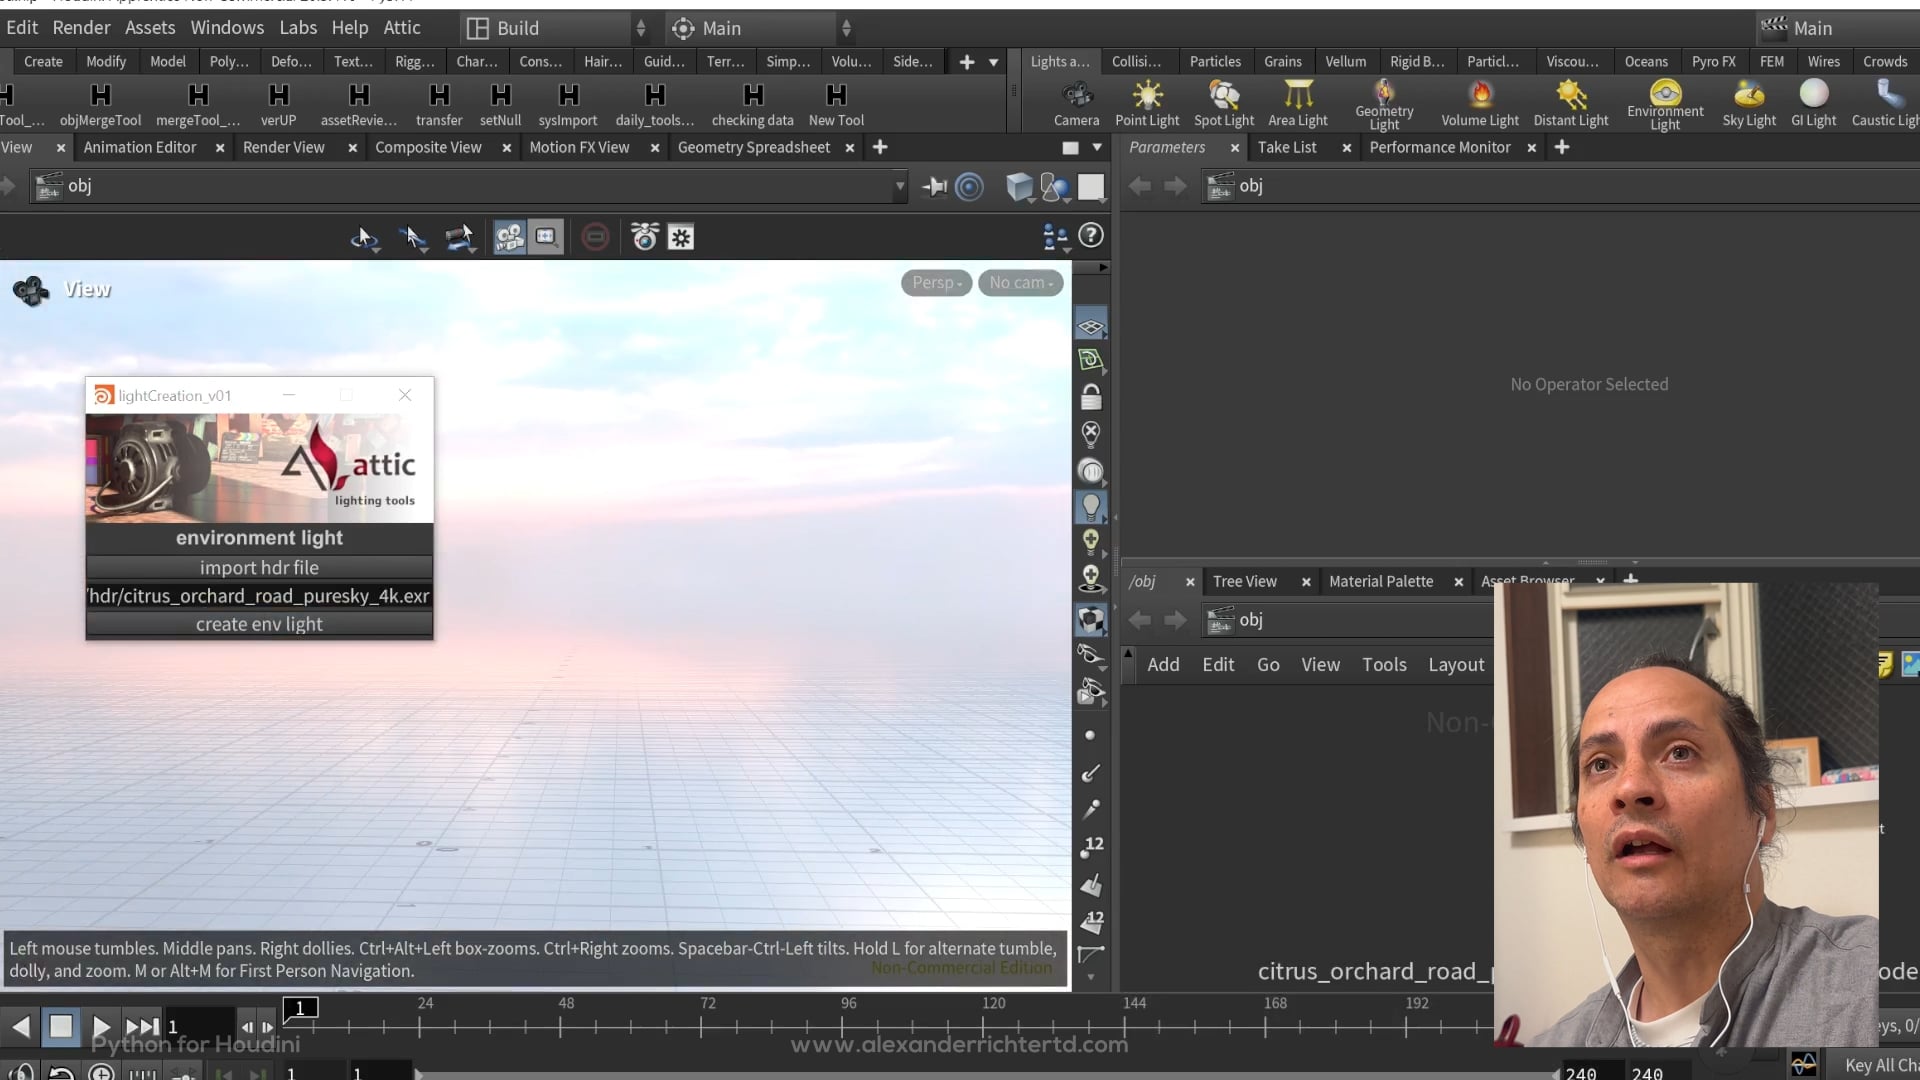
Task: Switch to the Geometry Spreadsheet tab
Action: point(753,147)
